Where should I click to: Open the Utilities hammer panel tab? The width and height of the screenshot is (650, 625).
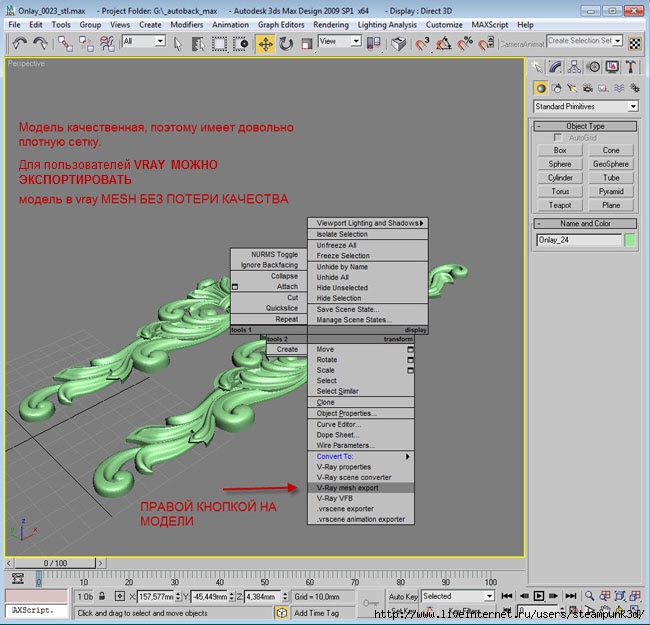click(631, 67)
